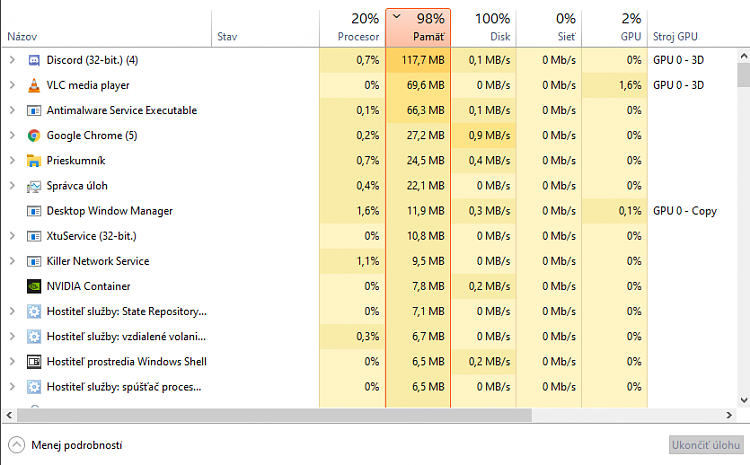Viewport: 750px width, 465px height.
Task: Click the vertical scrollbar up arrow
Action: (x=743, y=56)
